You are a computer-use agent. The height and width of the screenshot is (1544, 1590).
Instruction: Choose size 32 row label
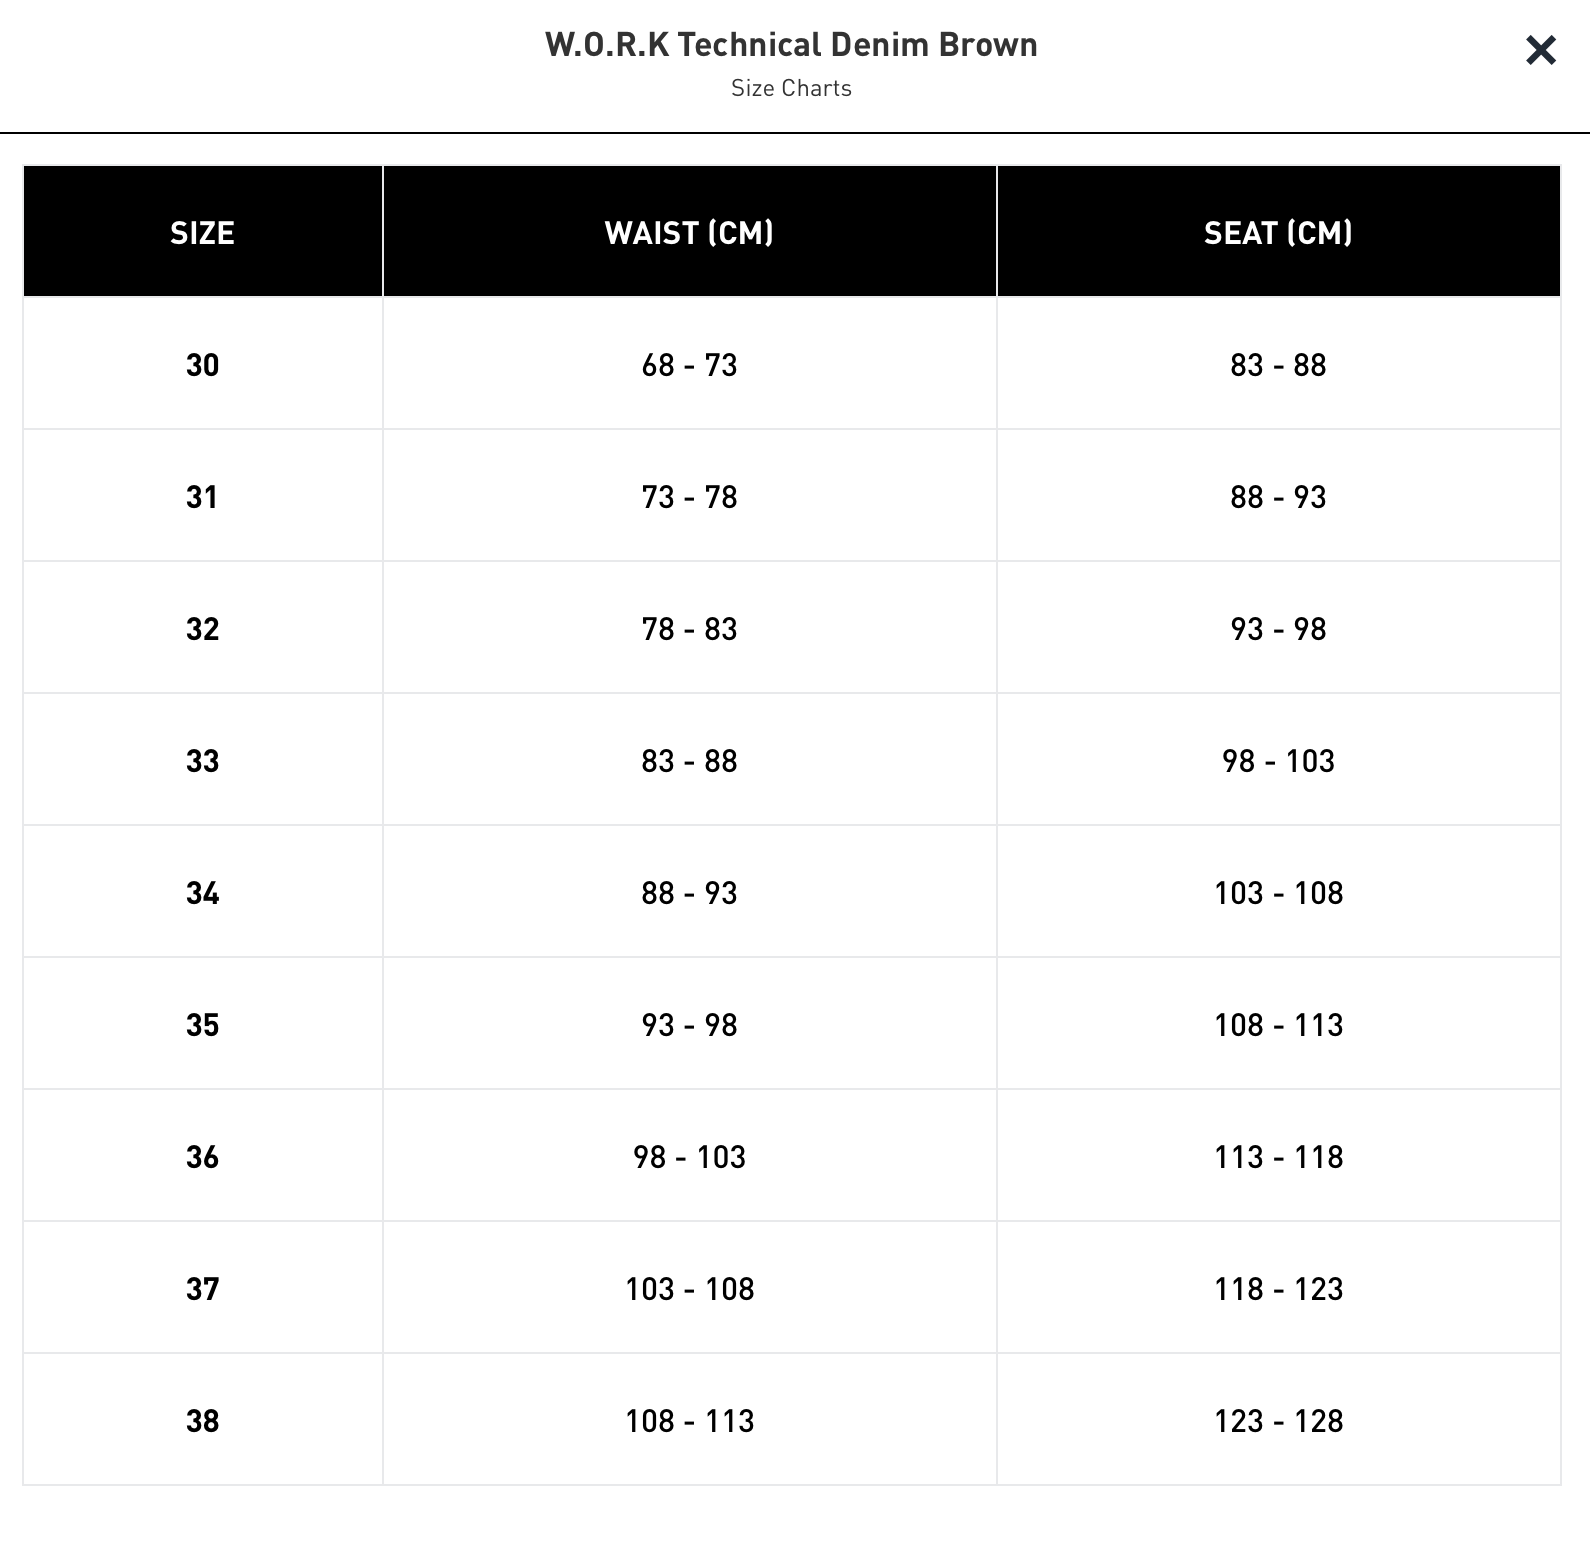pos(202,629)
